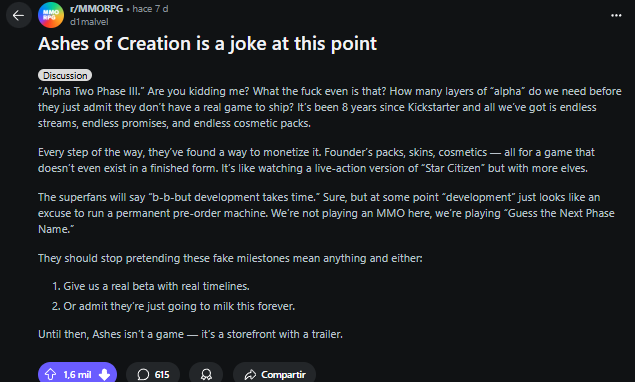Open comments via the speech bubble icon

coord(143,375)
